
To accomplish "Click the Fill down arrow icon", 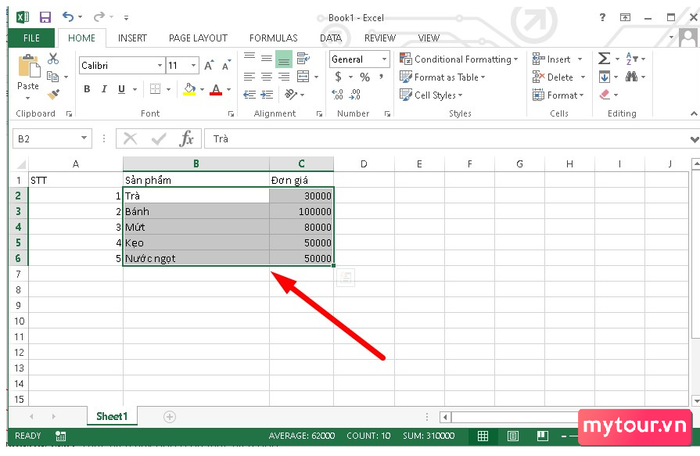I will point(604,77).
